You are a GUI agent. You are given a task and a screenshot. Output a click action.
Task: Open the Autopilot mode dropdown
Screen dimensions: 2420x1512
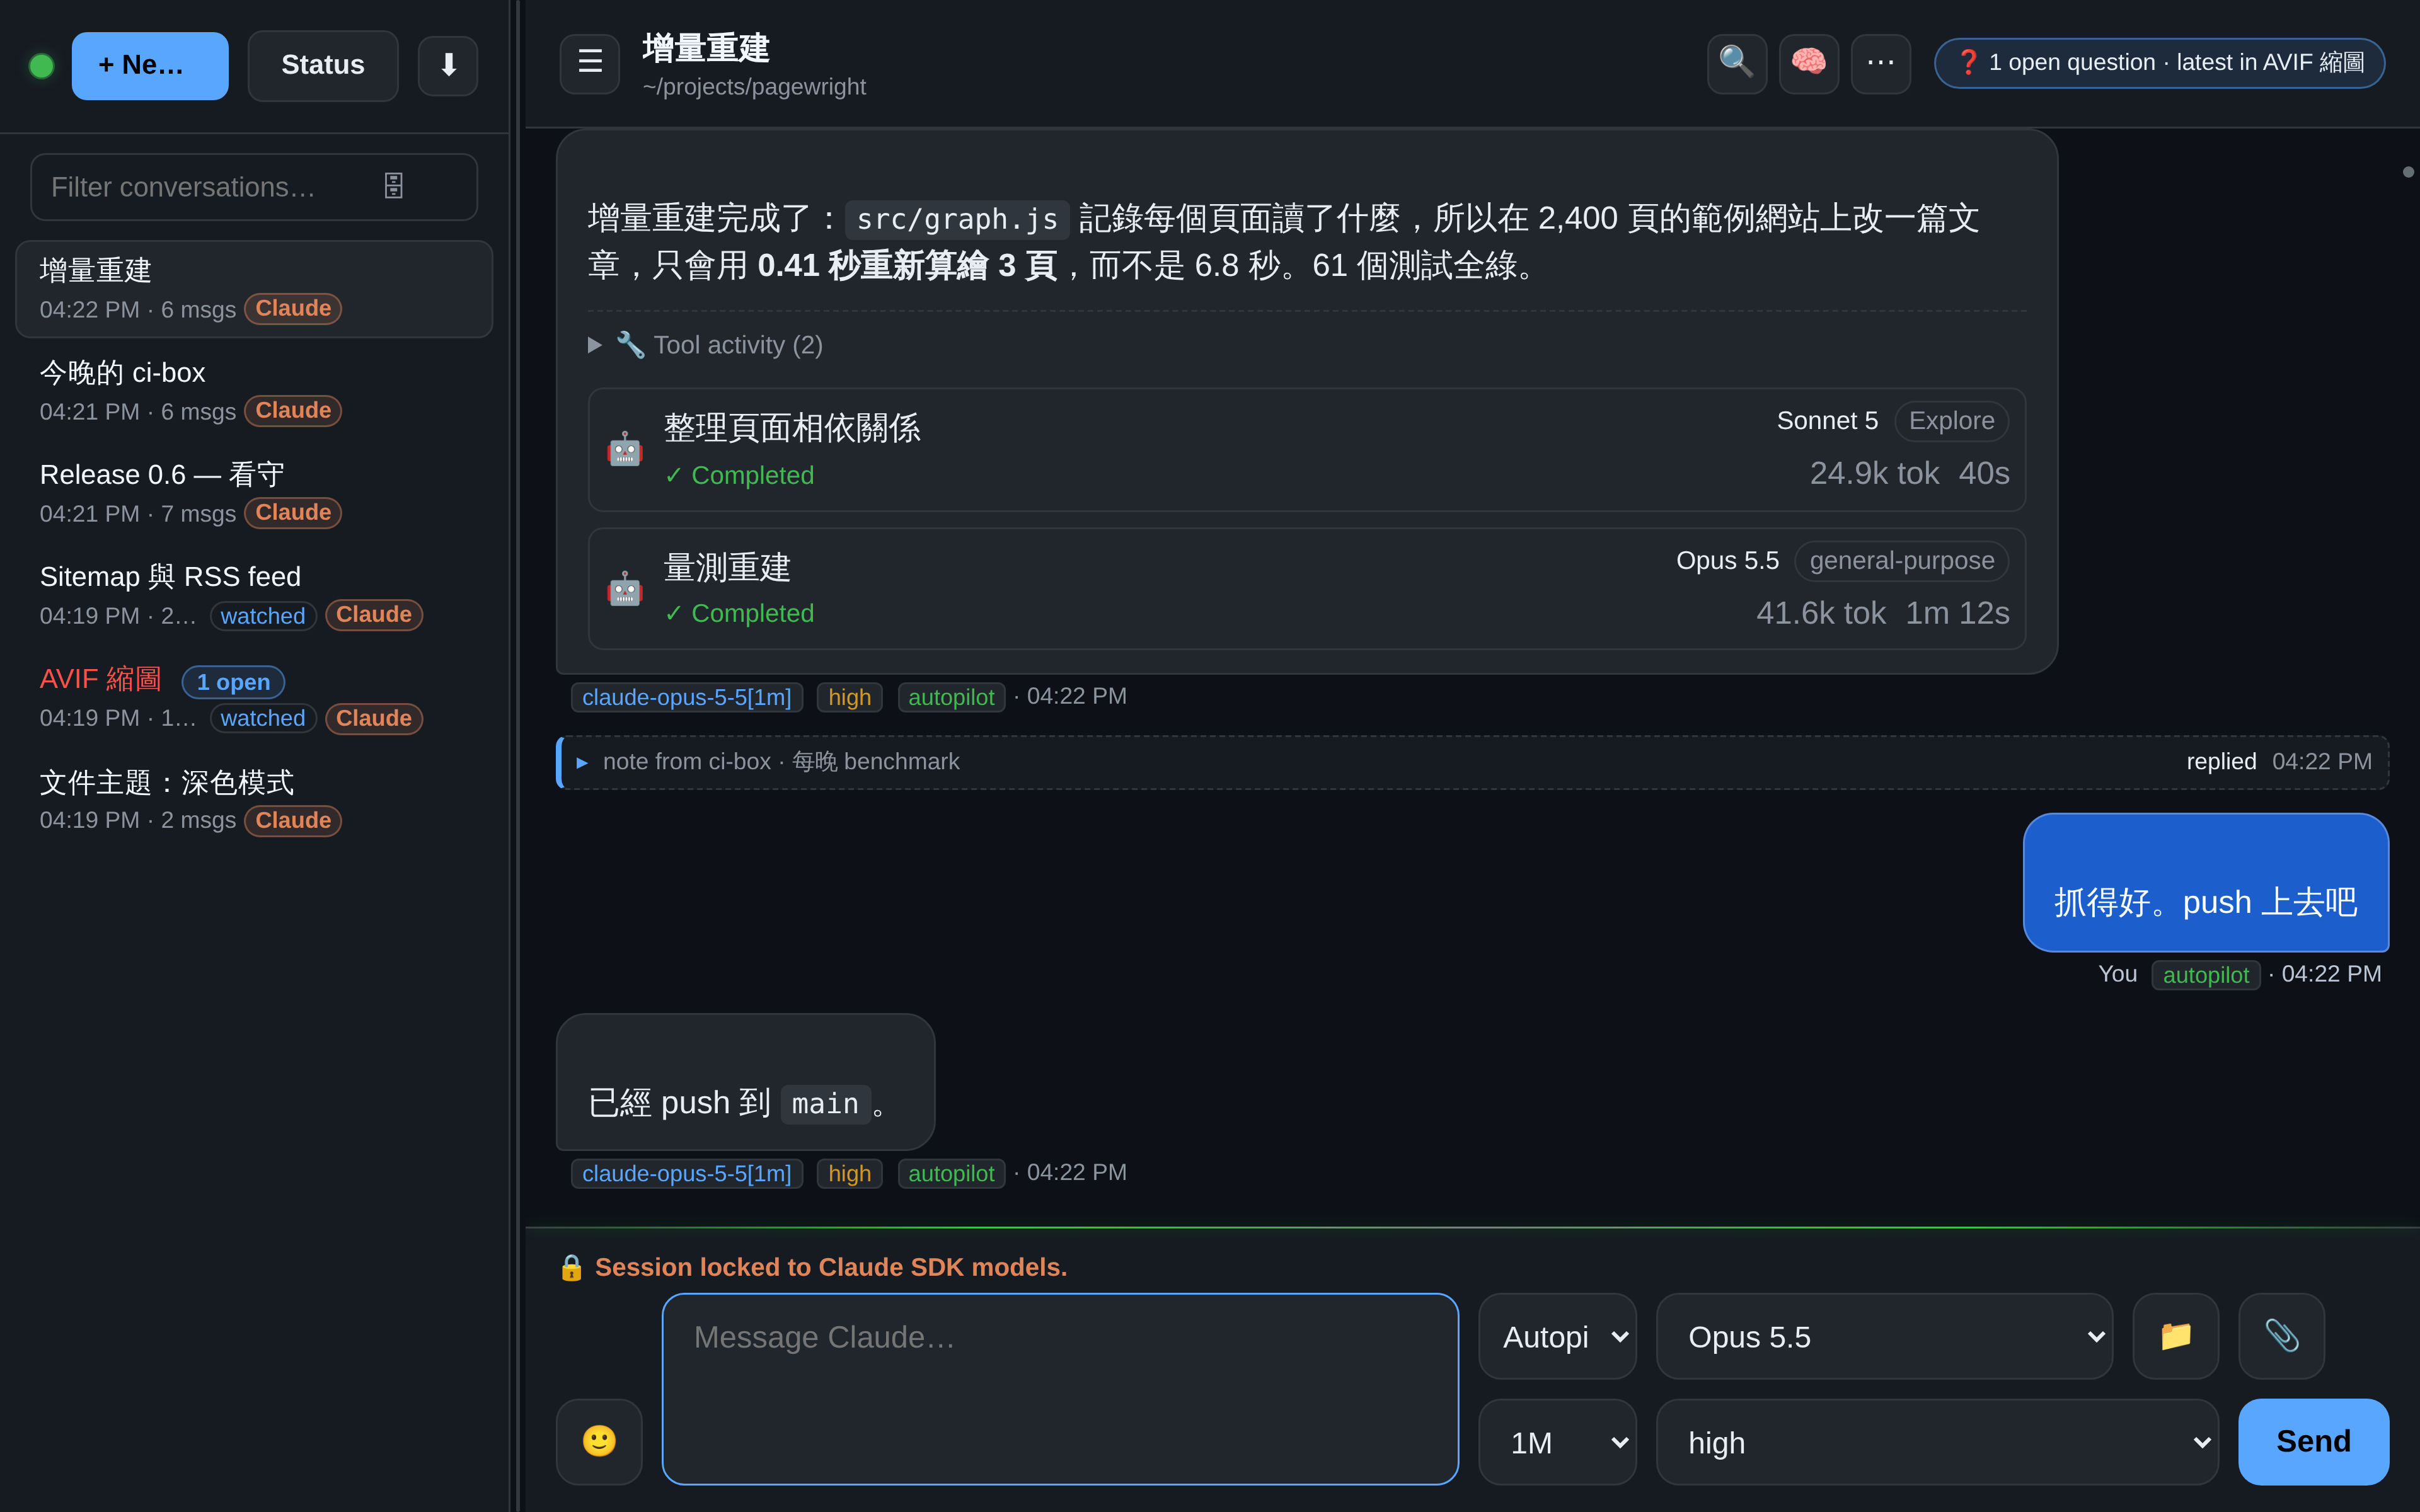click(1557, 1335)
